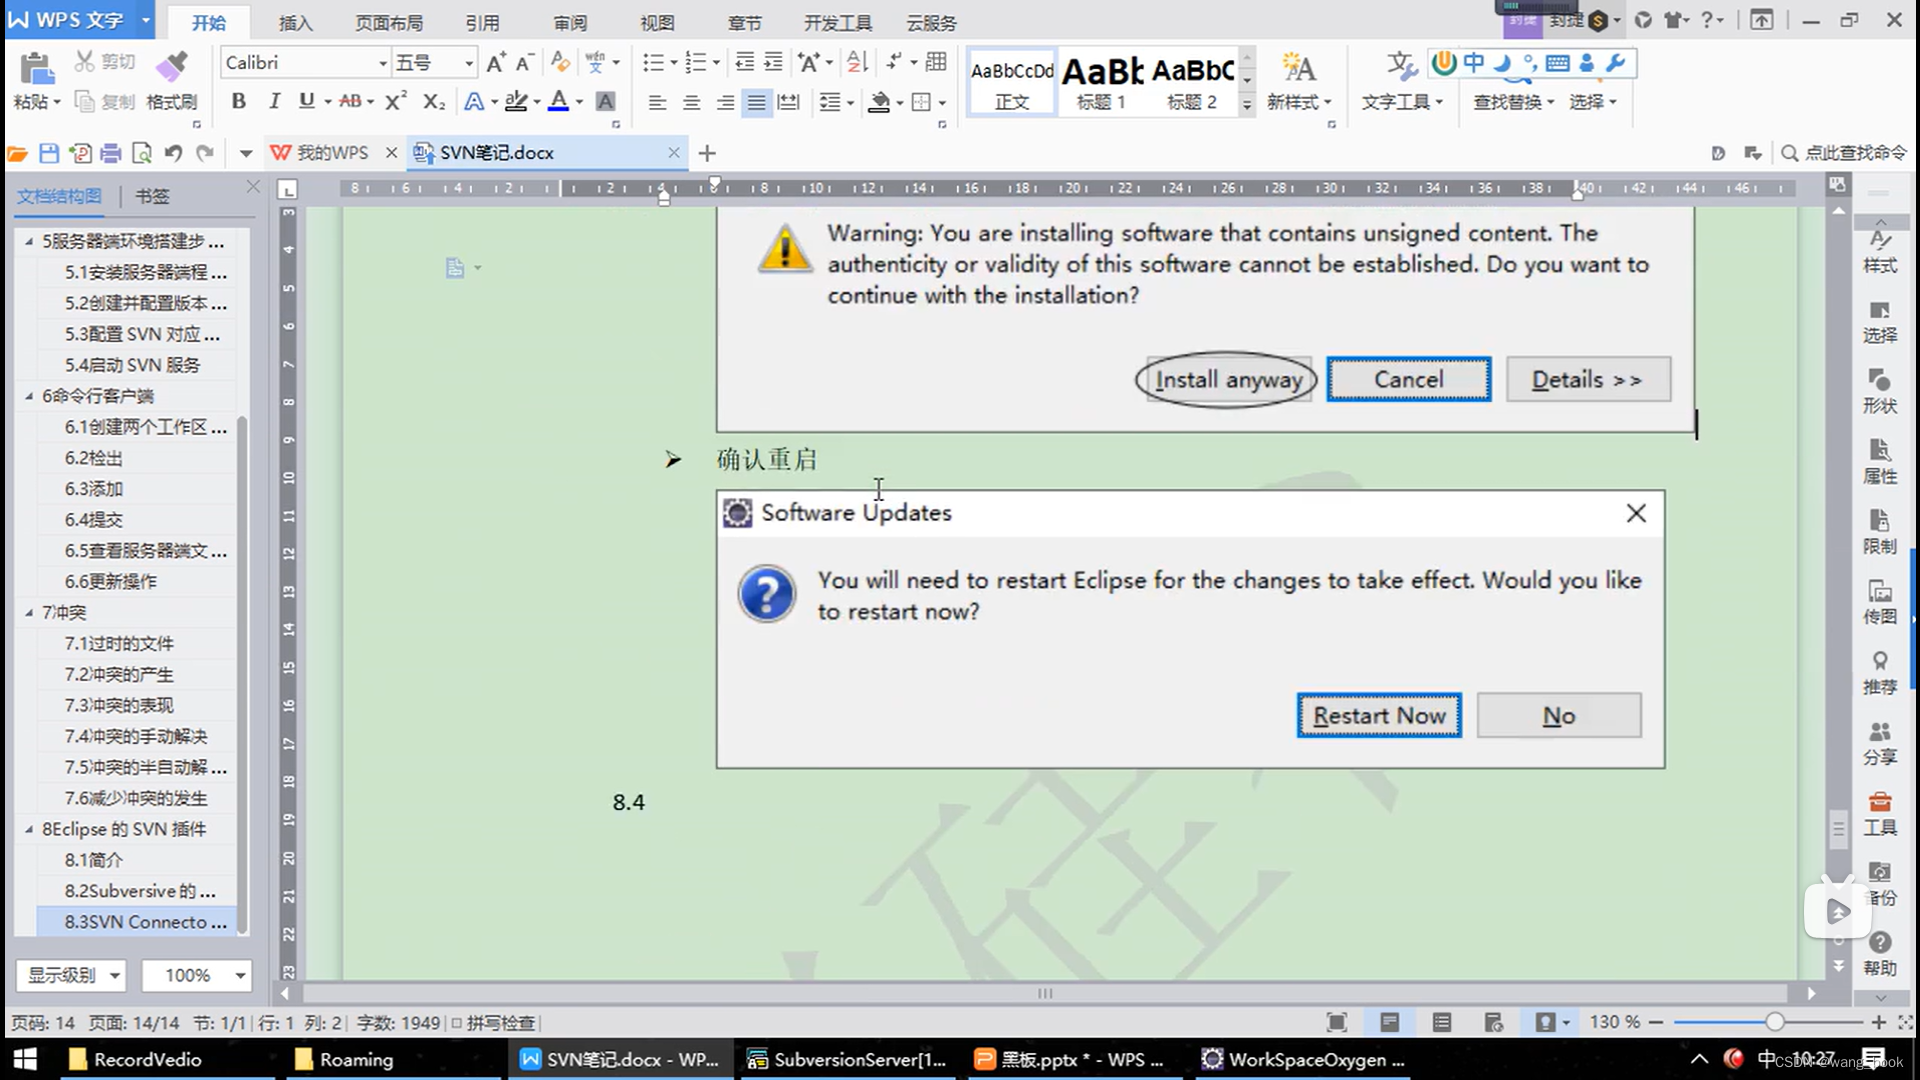
Task: Decrease font size with the shrink-font icon
Action: tap(524, 63)
